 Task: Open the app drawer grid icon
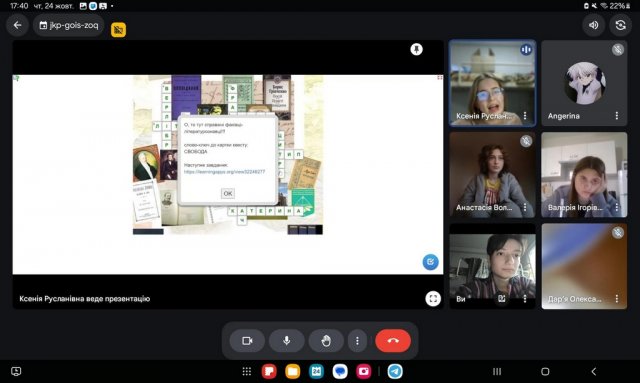(x=247, y=371)
